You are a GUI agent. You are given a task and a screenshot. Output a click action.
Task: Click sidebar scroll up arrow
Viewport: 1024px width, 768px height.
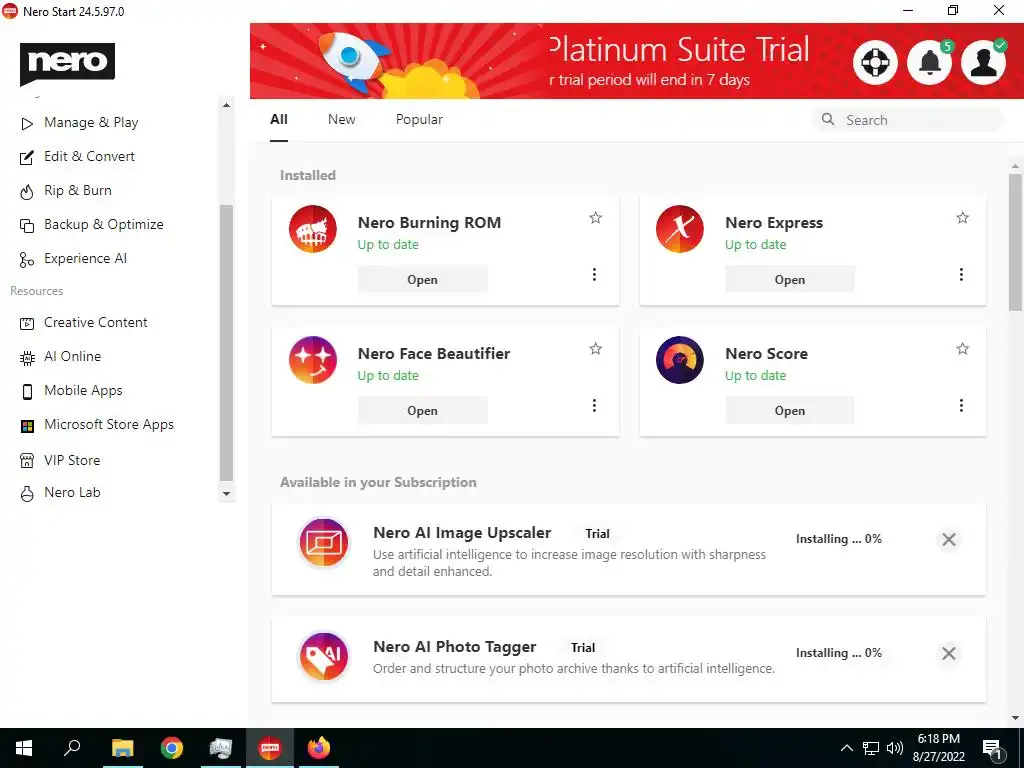(227, 105)
